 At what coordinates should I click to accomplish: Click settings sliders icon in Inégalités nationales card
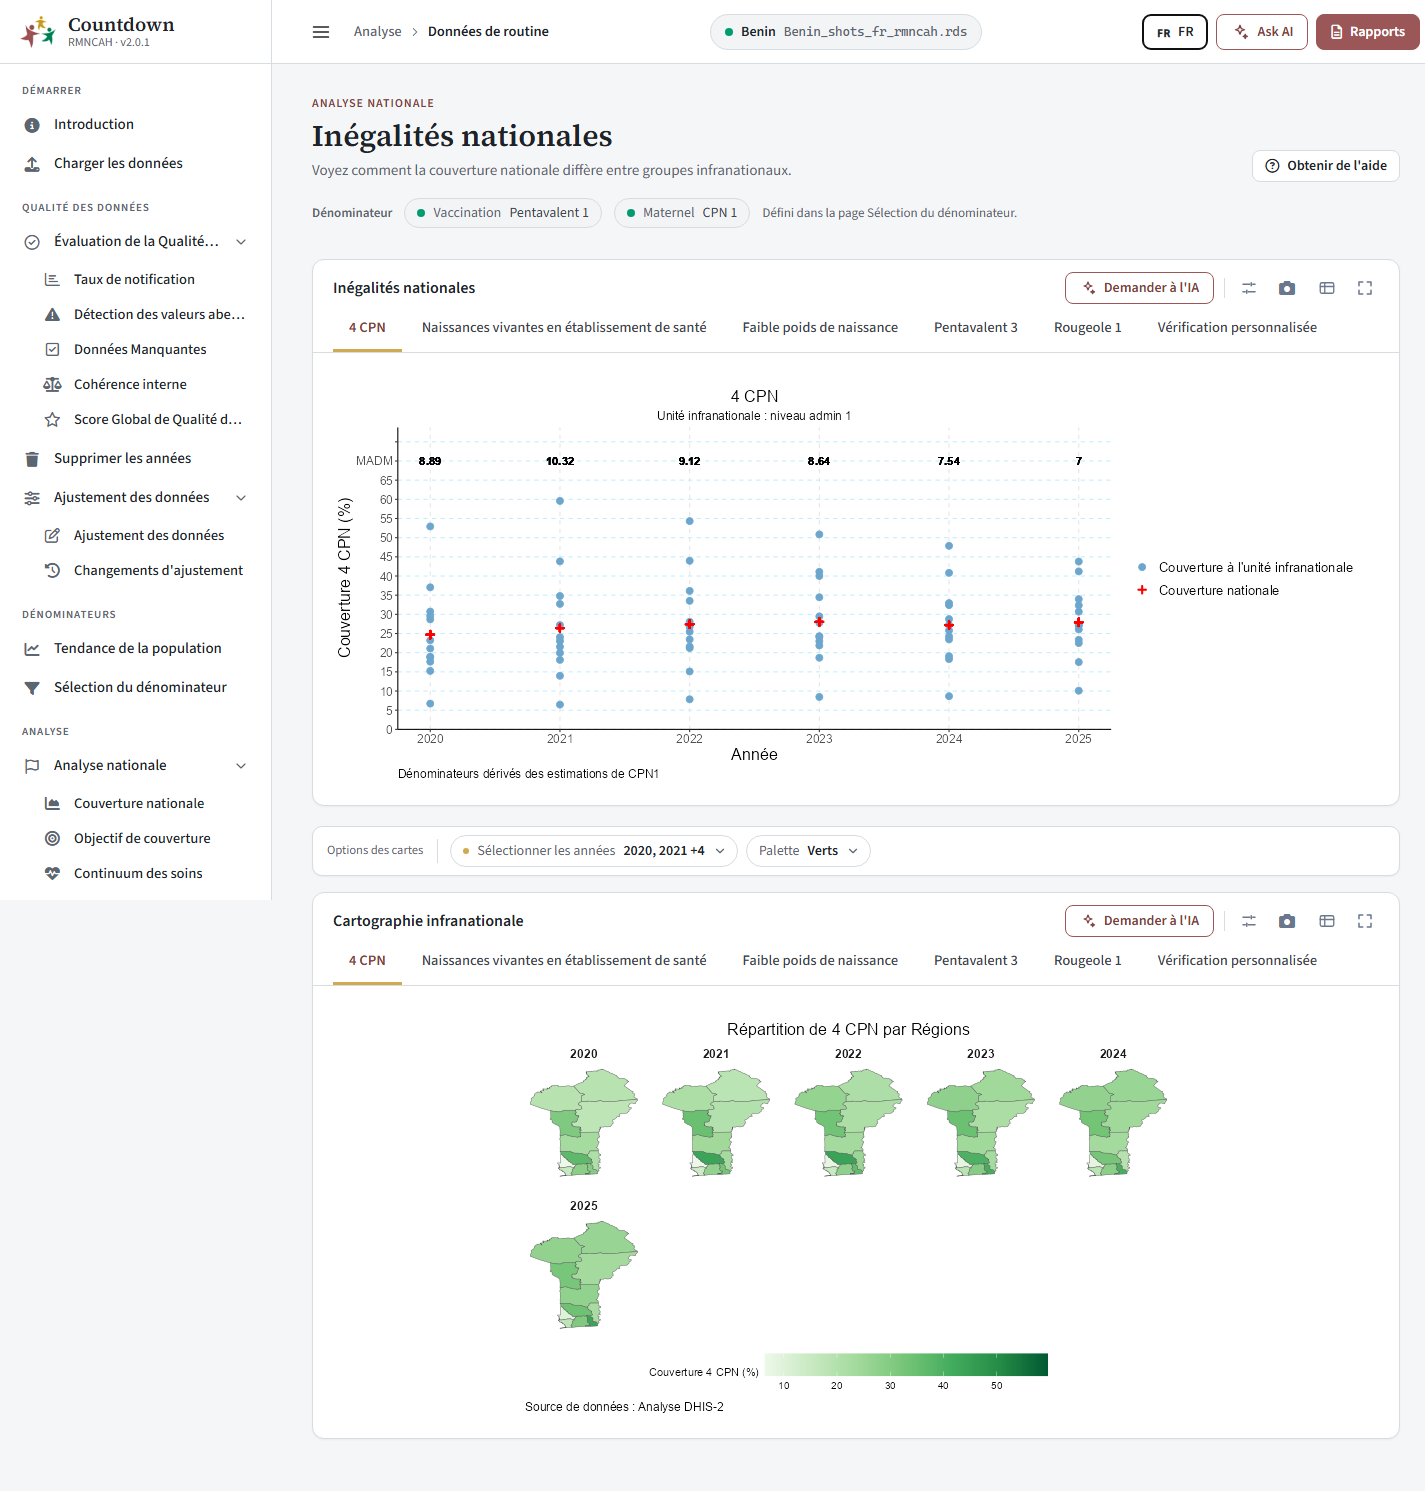point(1249,288)
